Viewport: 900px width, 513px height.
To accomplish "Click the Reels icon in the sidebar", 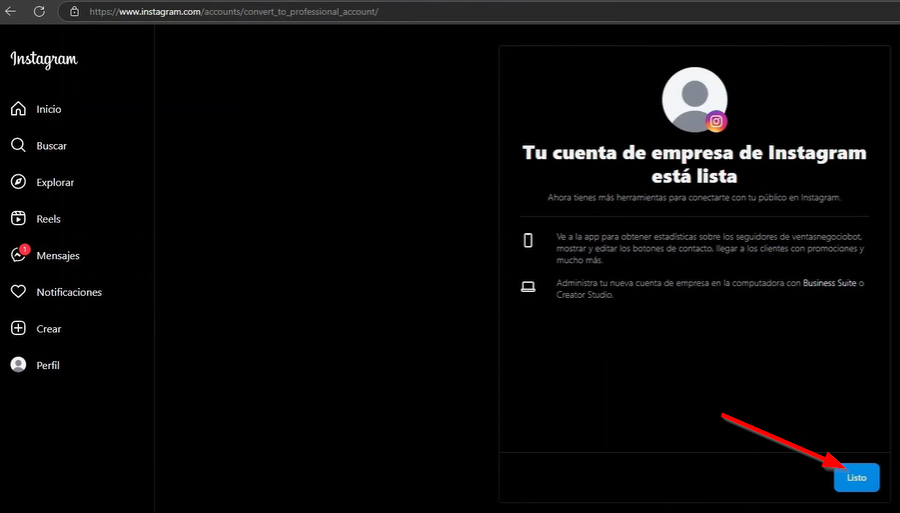I will [18, 219].
